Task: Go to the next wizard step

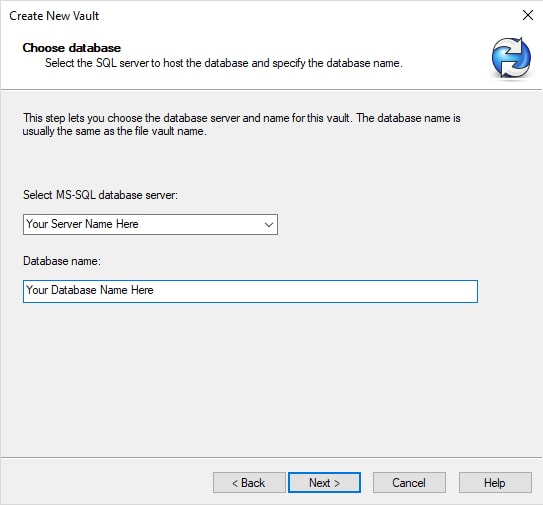Action: [324, 482]
